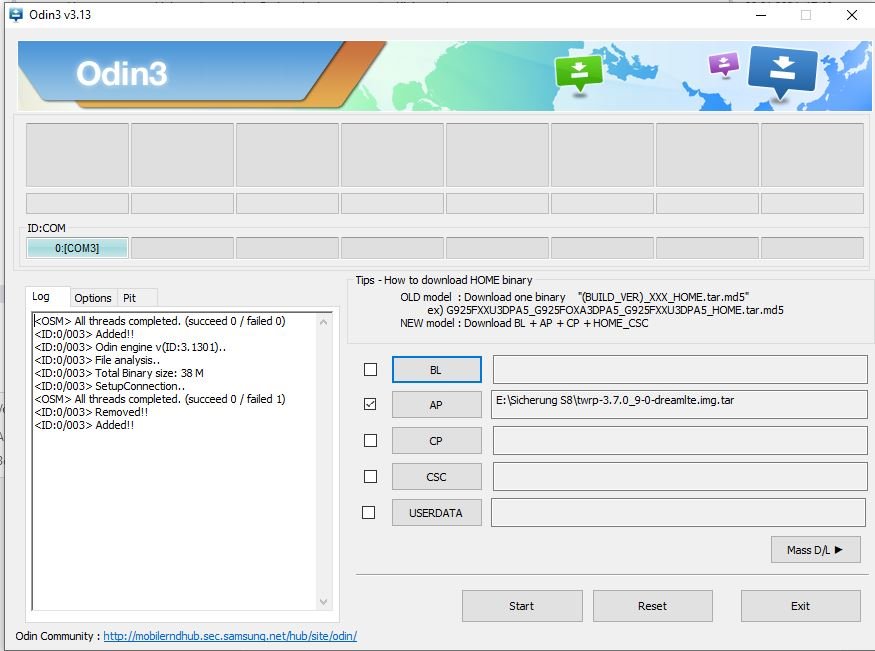This screenshot has width=875, height=651.
Task: Open the Odin Community samsung.net link
Action: click(229, 636)
